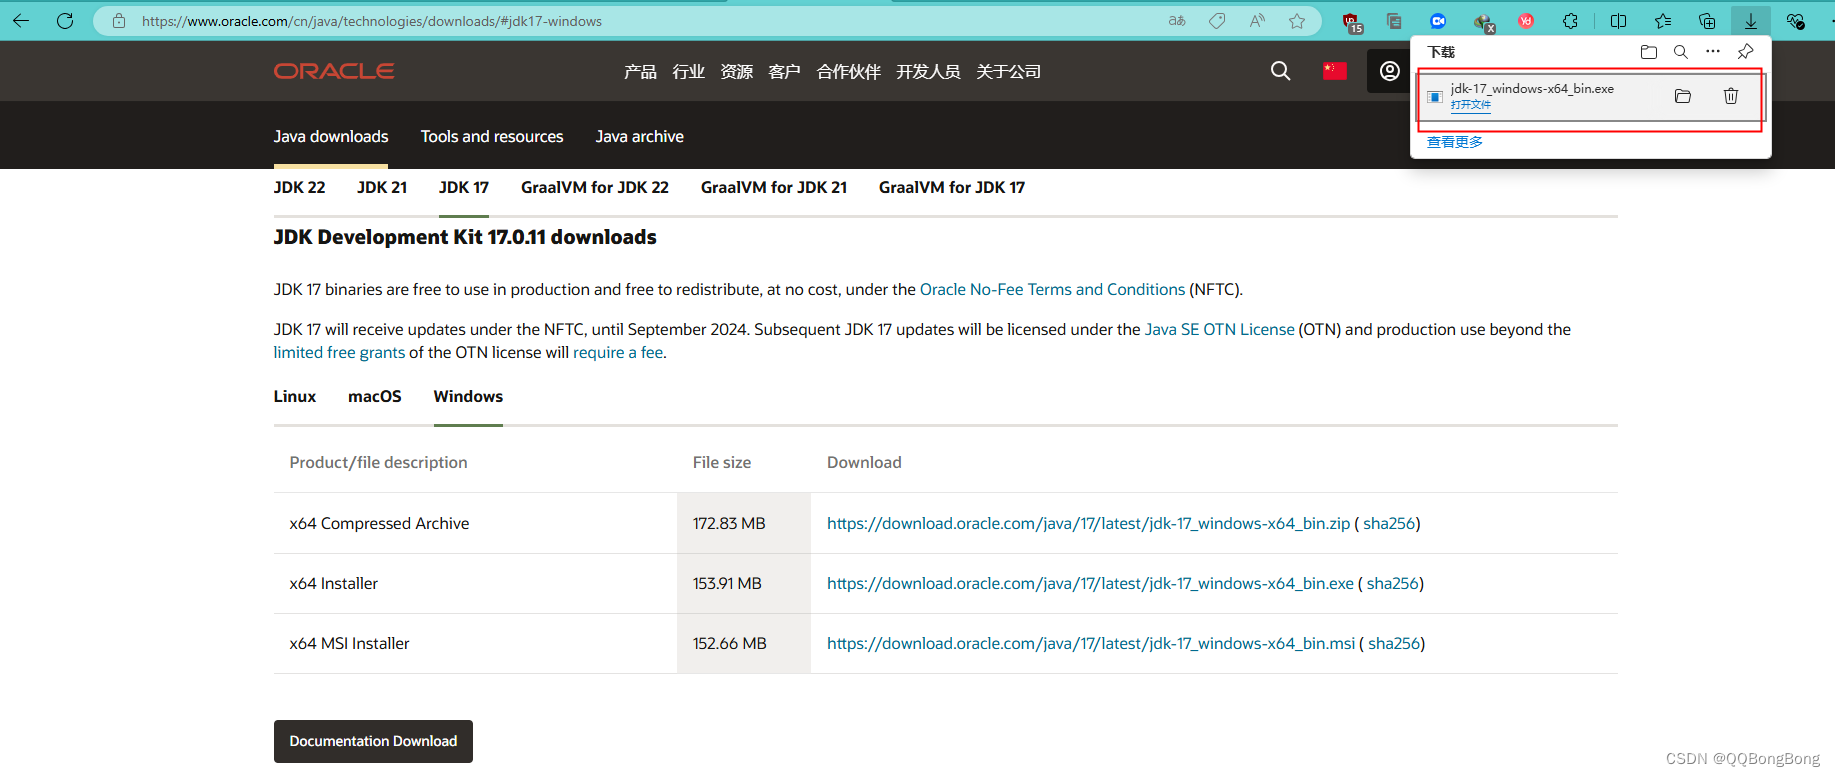Select the JDK 22 tab

pos(300,188)
